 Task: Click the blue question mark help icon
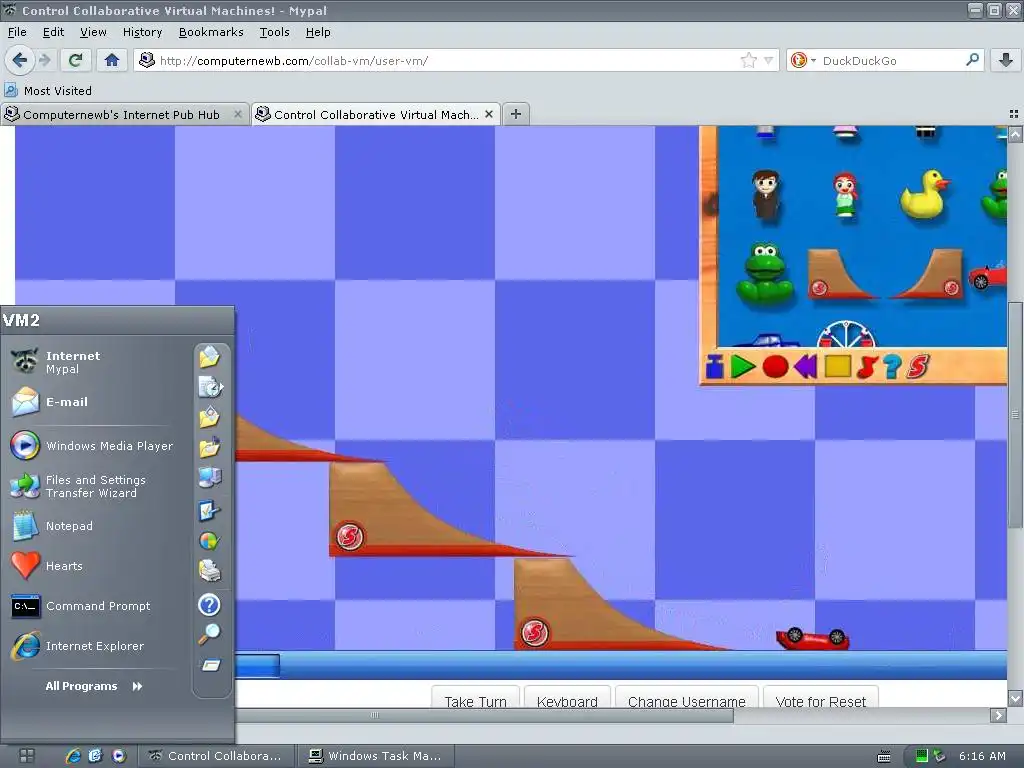pyautogui.click(x=892, y=366)
